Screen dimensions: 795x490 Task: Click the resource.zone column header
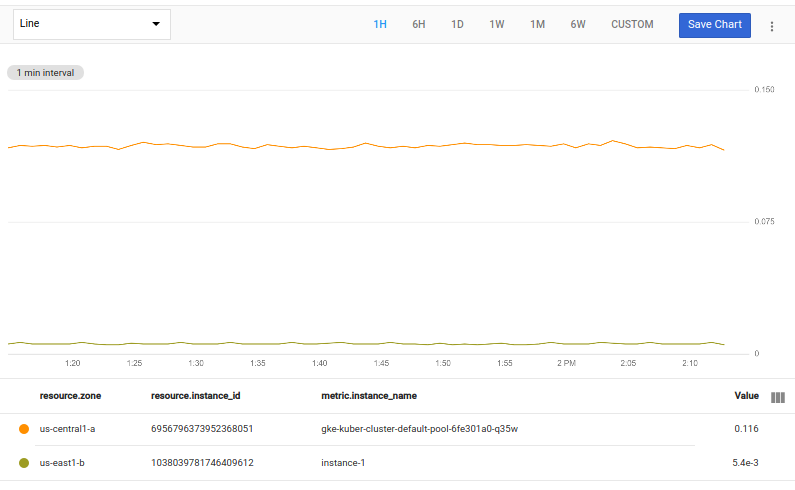pos(70,396)
